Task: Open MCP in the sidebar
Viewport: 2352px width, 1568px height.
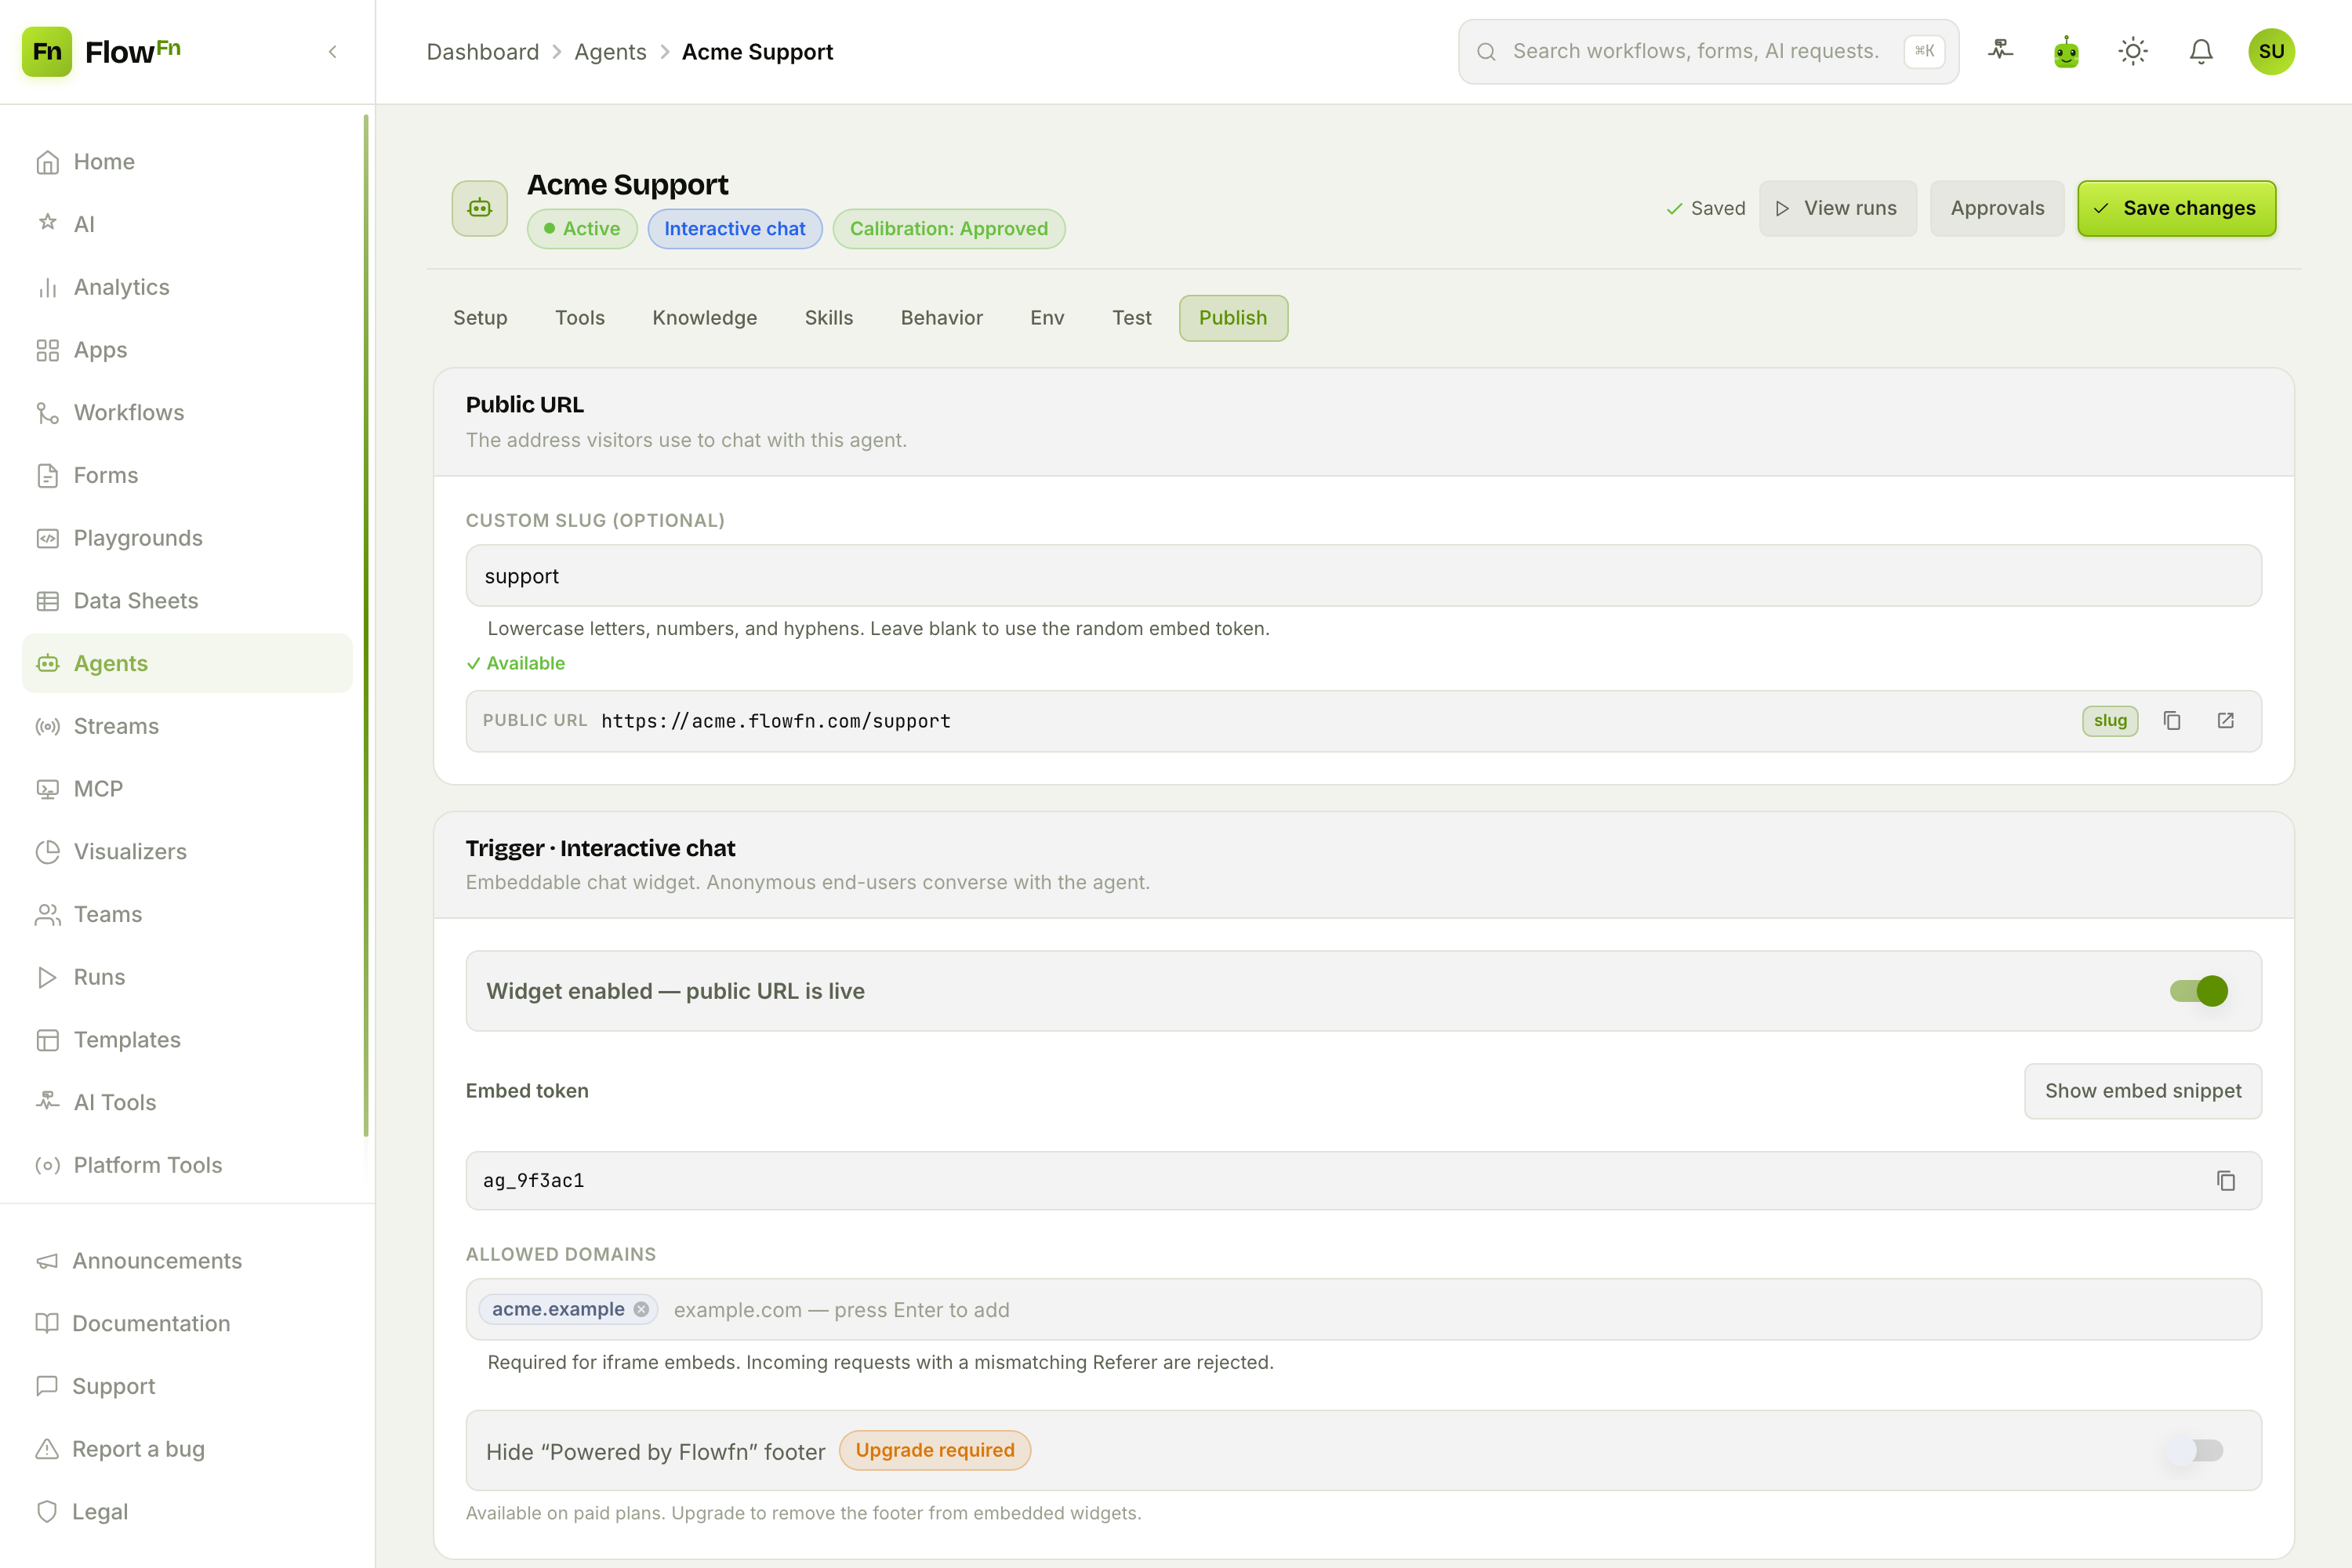Action: point(187,789)
